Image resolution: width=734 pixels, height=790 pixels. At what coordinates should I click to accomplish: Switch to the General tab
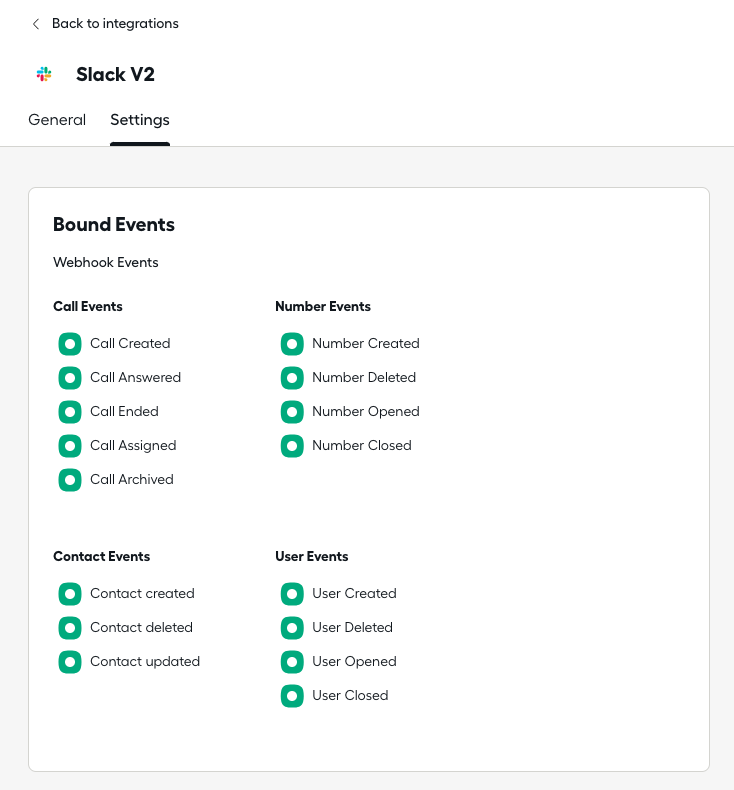pos(57,120)
